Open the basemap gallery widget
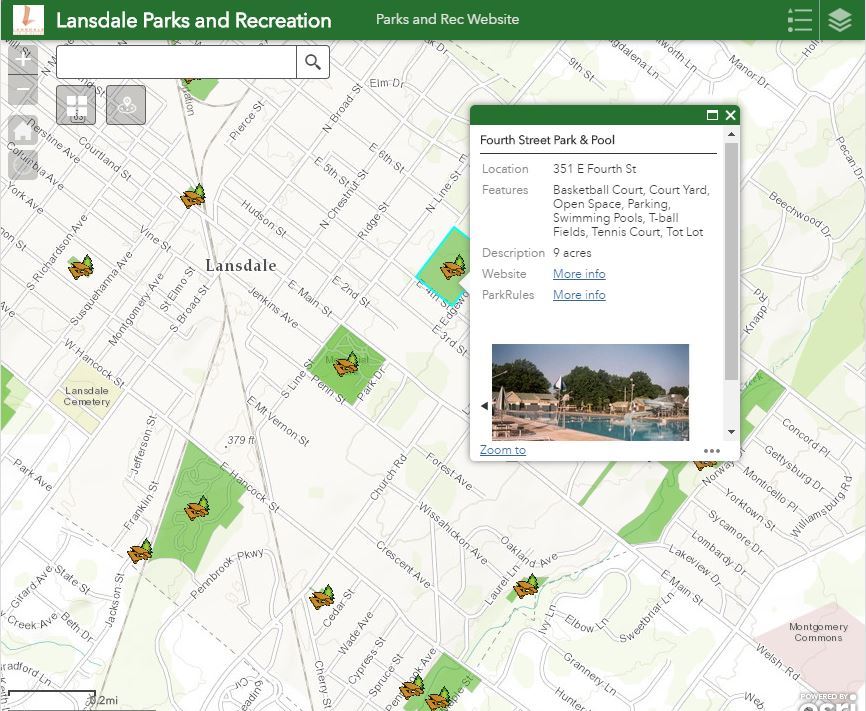This screenshot has height=711, width=866. tap(76, 105)
